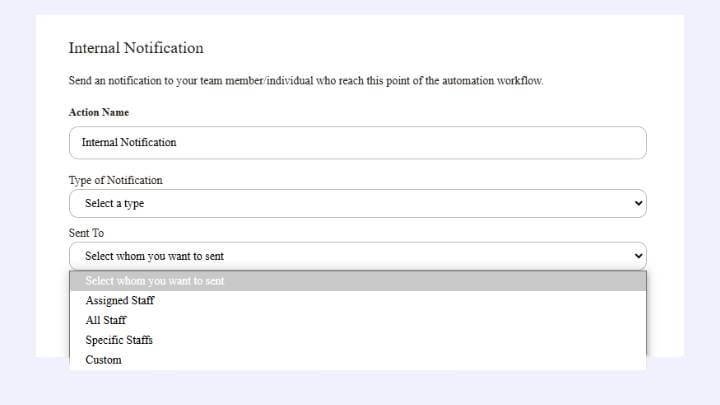The image size is (720, 405).
Task: Select the 'Custom' recipient option
Action: (104, 360)
